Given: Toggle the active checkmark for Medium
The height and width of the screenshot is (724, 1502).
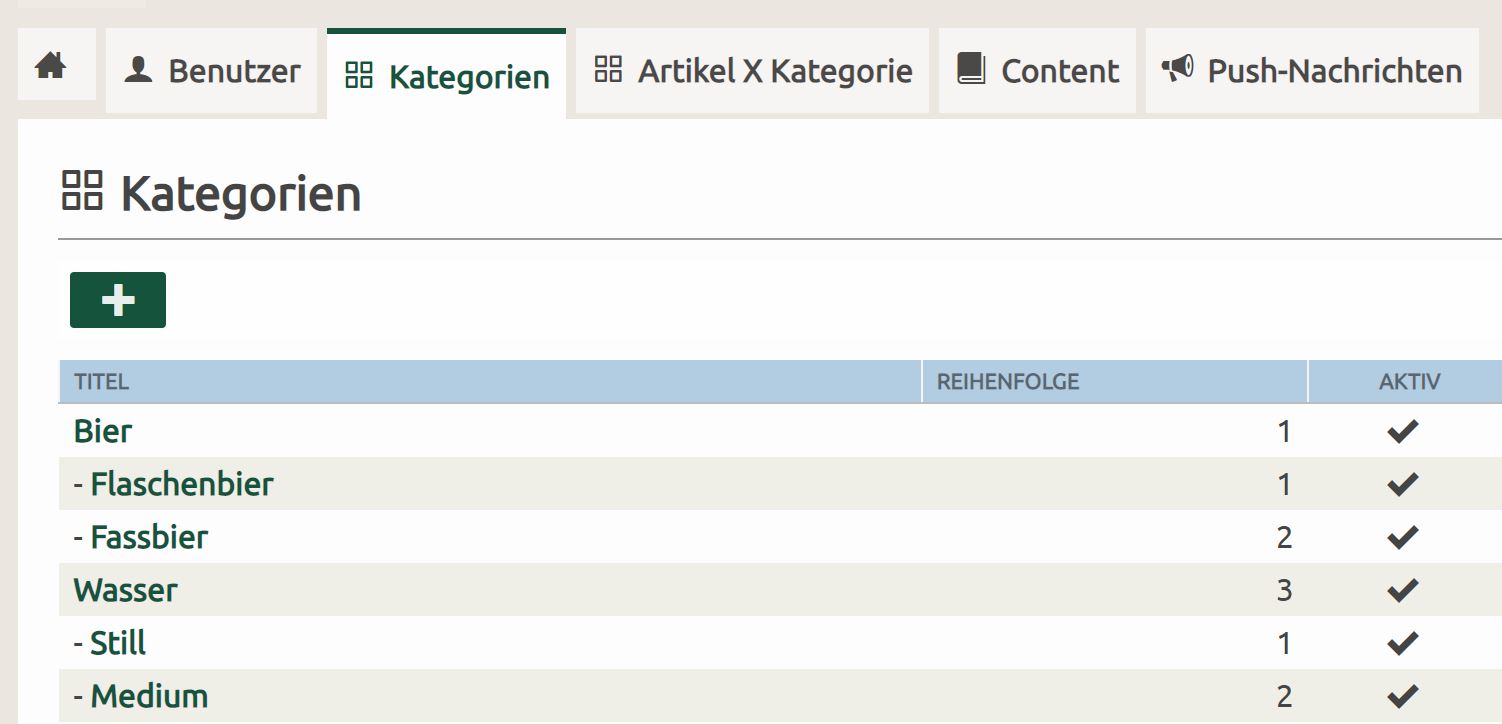Looking at the screenshot, I should tap(1403, 696).
